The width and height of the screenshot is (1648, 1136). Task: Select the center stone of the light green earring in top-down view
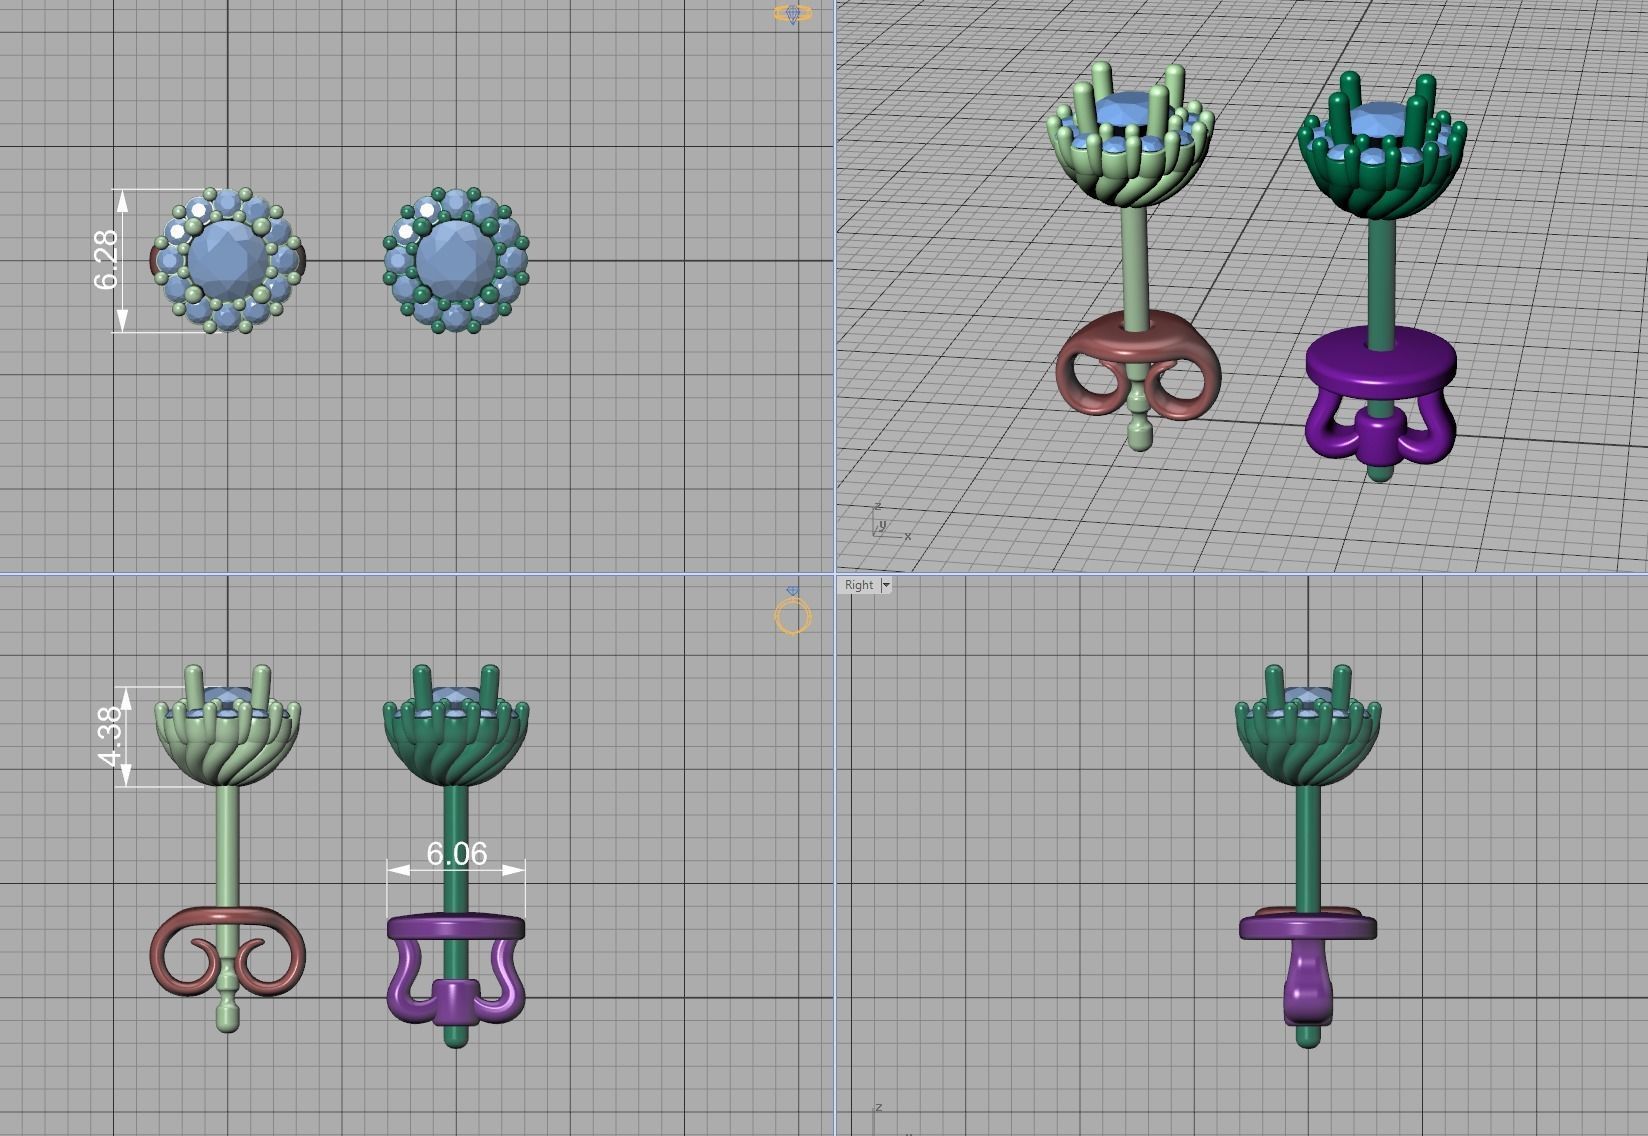click(x=228, y=260)
